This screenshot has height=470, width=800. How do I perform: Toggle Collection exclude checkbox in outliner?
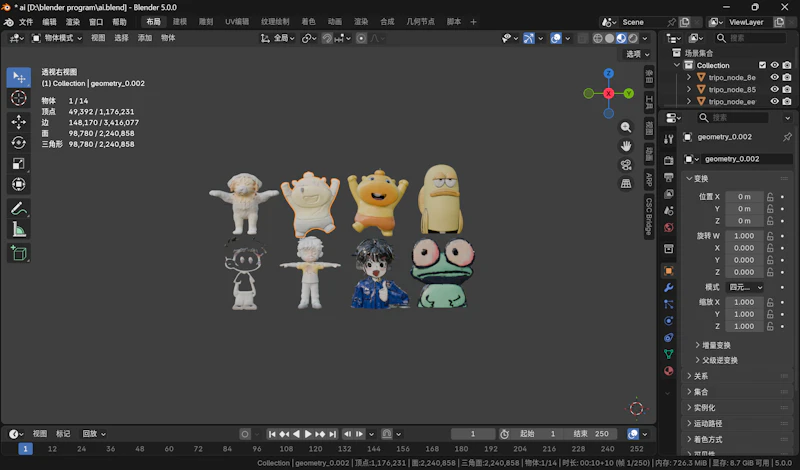pos(762,65)
